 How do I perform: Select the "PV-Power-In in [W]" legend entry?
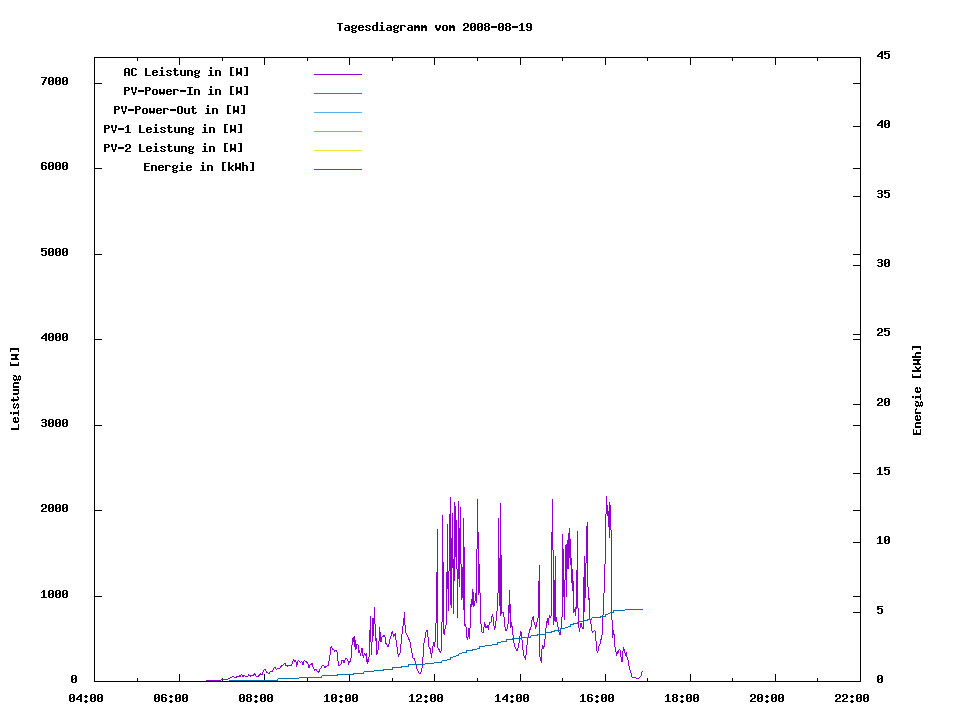tap(186, 91)
